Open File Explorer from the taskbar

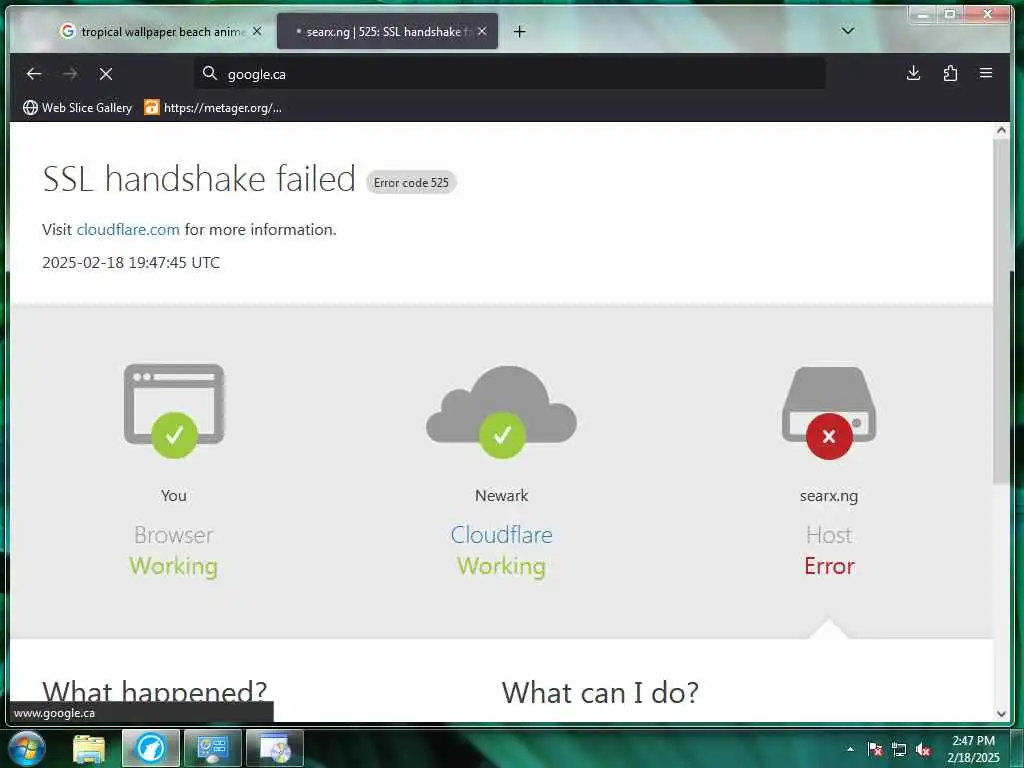[89, 748]
